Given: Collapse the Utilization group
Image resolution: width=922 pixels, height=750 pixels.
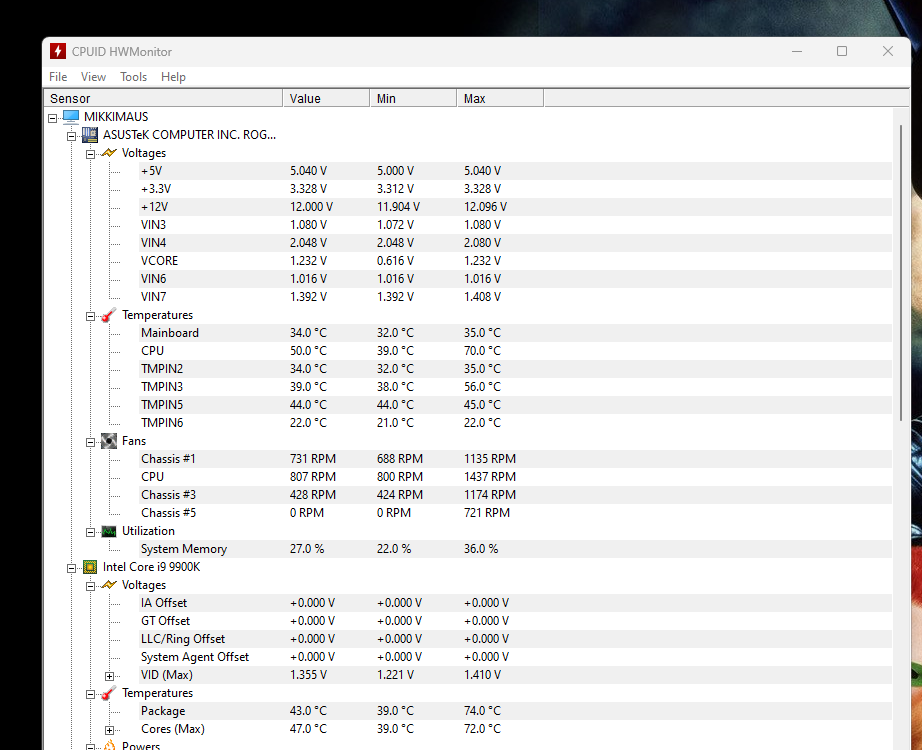Looking at the screenshot, I should coord(90,532).
